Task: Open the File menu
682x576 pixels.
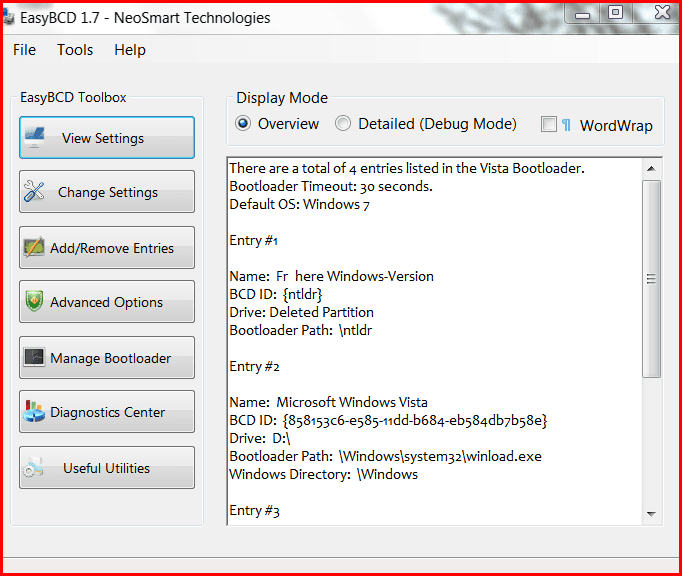Action: point(24,50)
